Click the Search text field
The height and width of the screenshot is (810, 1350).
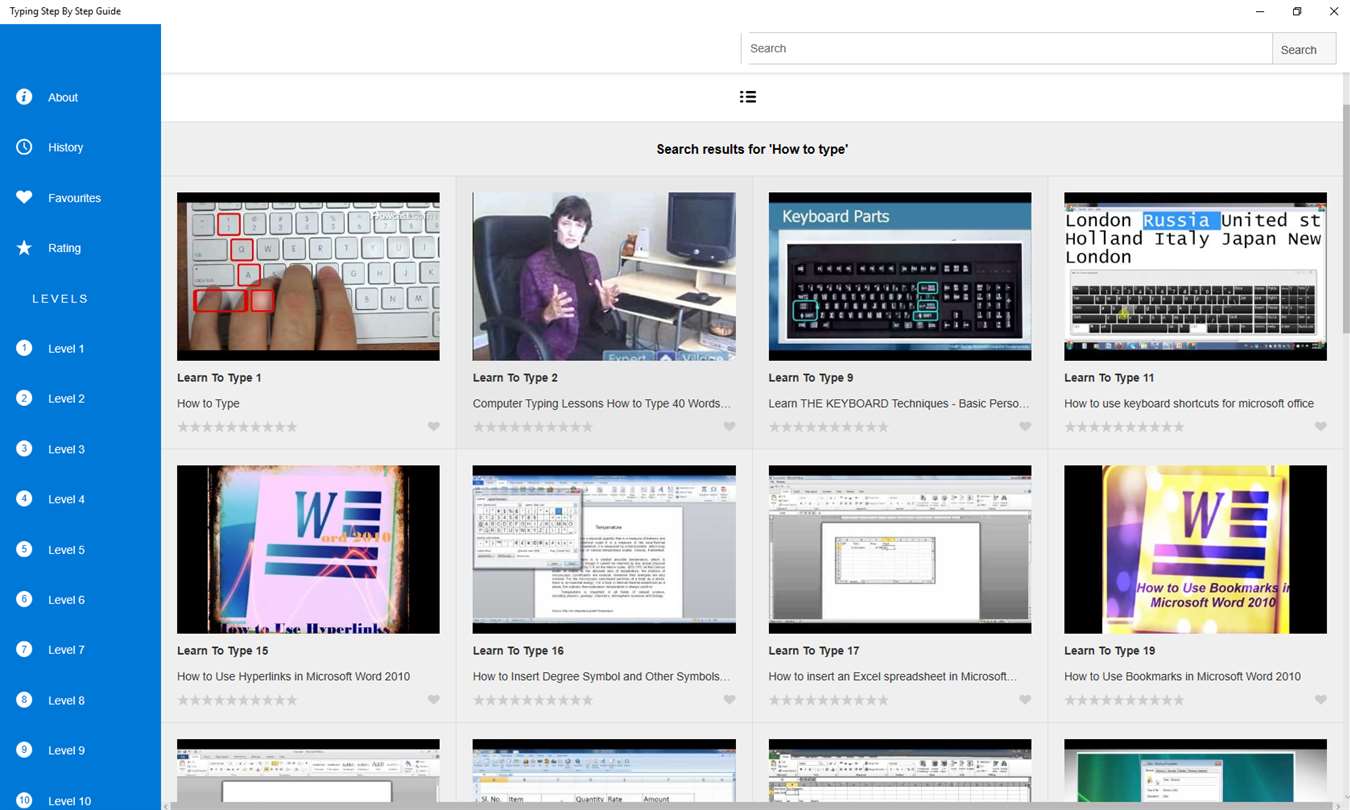[1007, 48]
